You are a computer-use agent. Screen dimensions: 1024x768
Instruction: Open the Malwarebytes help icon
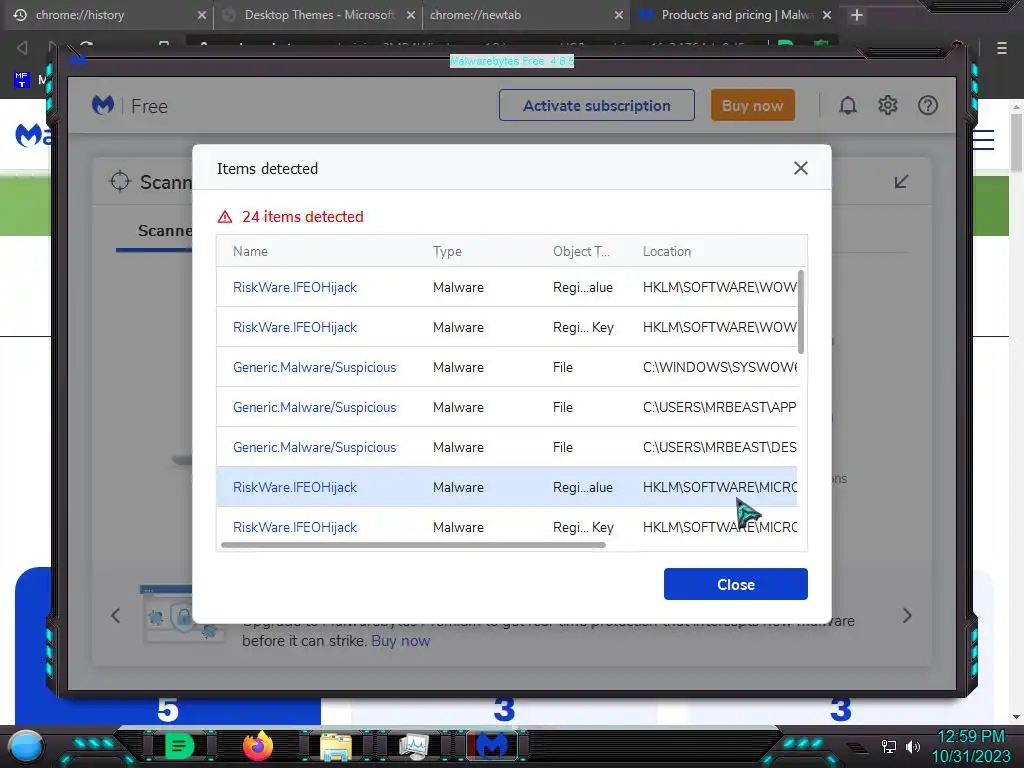tap(927, 105)
